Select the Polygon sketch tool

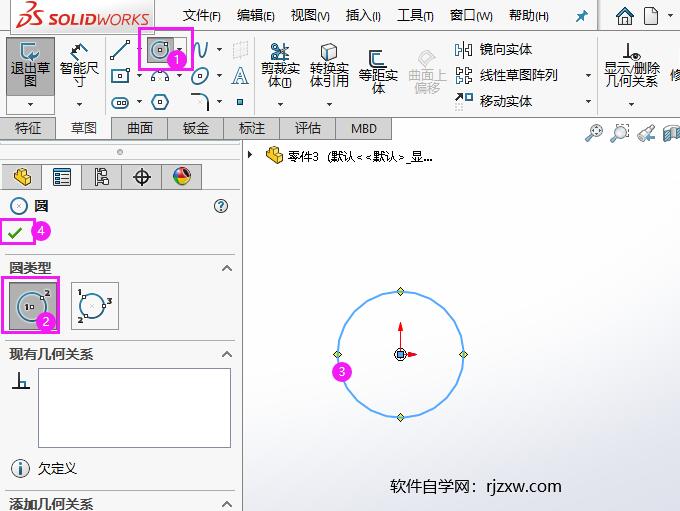(x=160, y=102)
